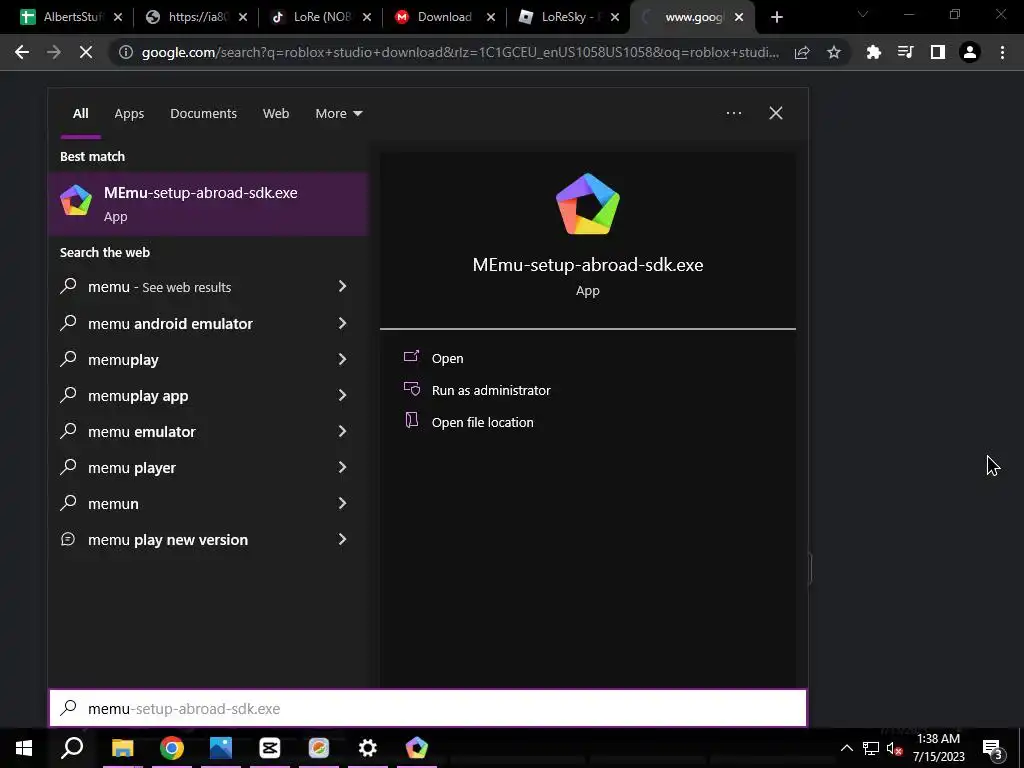Open the search panel options ellipsis menu
The image size is (1024, 768).
click(734, 113)
